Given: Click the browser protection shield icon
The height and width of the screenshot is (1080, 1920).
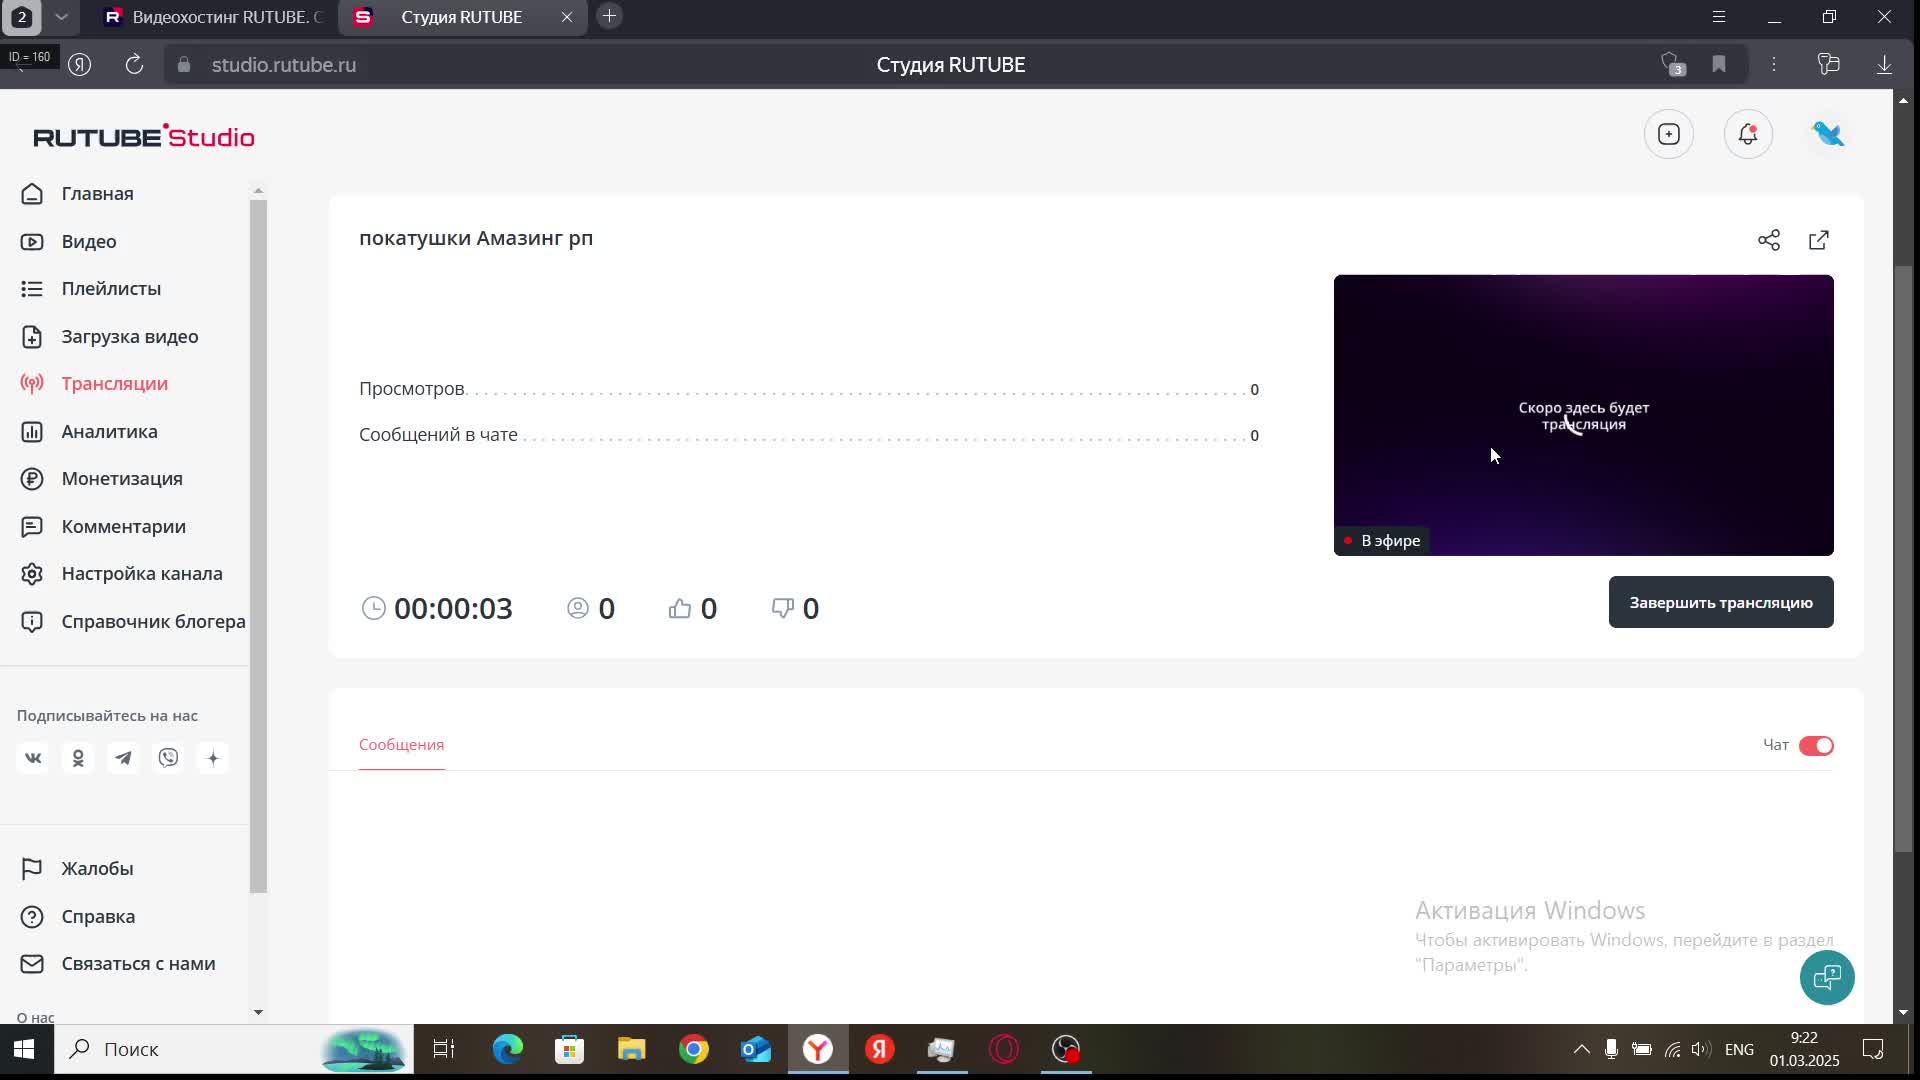Looking at the screenshot, I should click(x=1673, y=65).
